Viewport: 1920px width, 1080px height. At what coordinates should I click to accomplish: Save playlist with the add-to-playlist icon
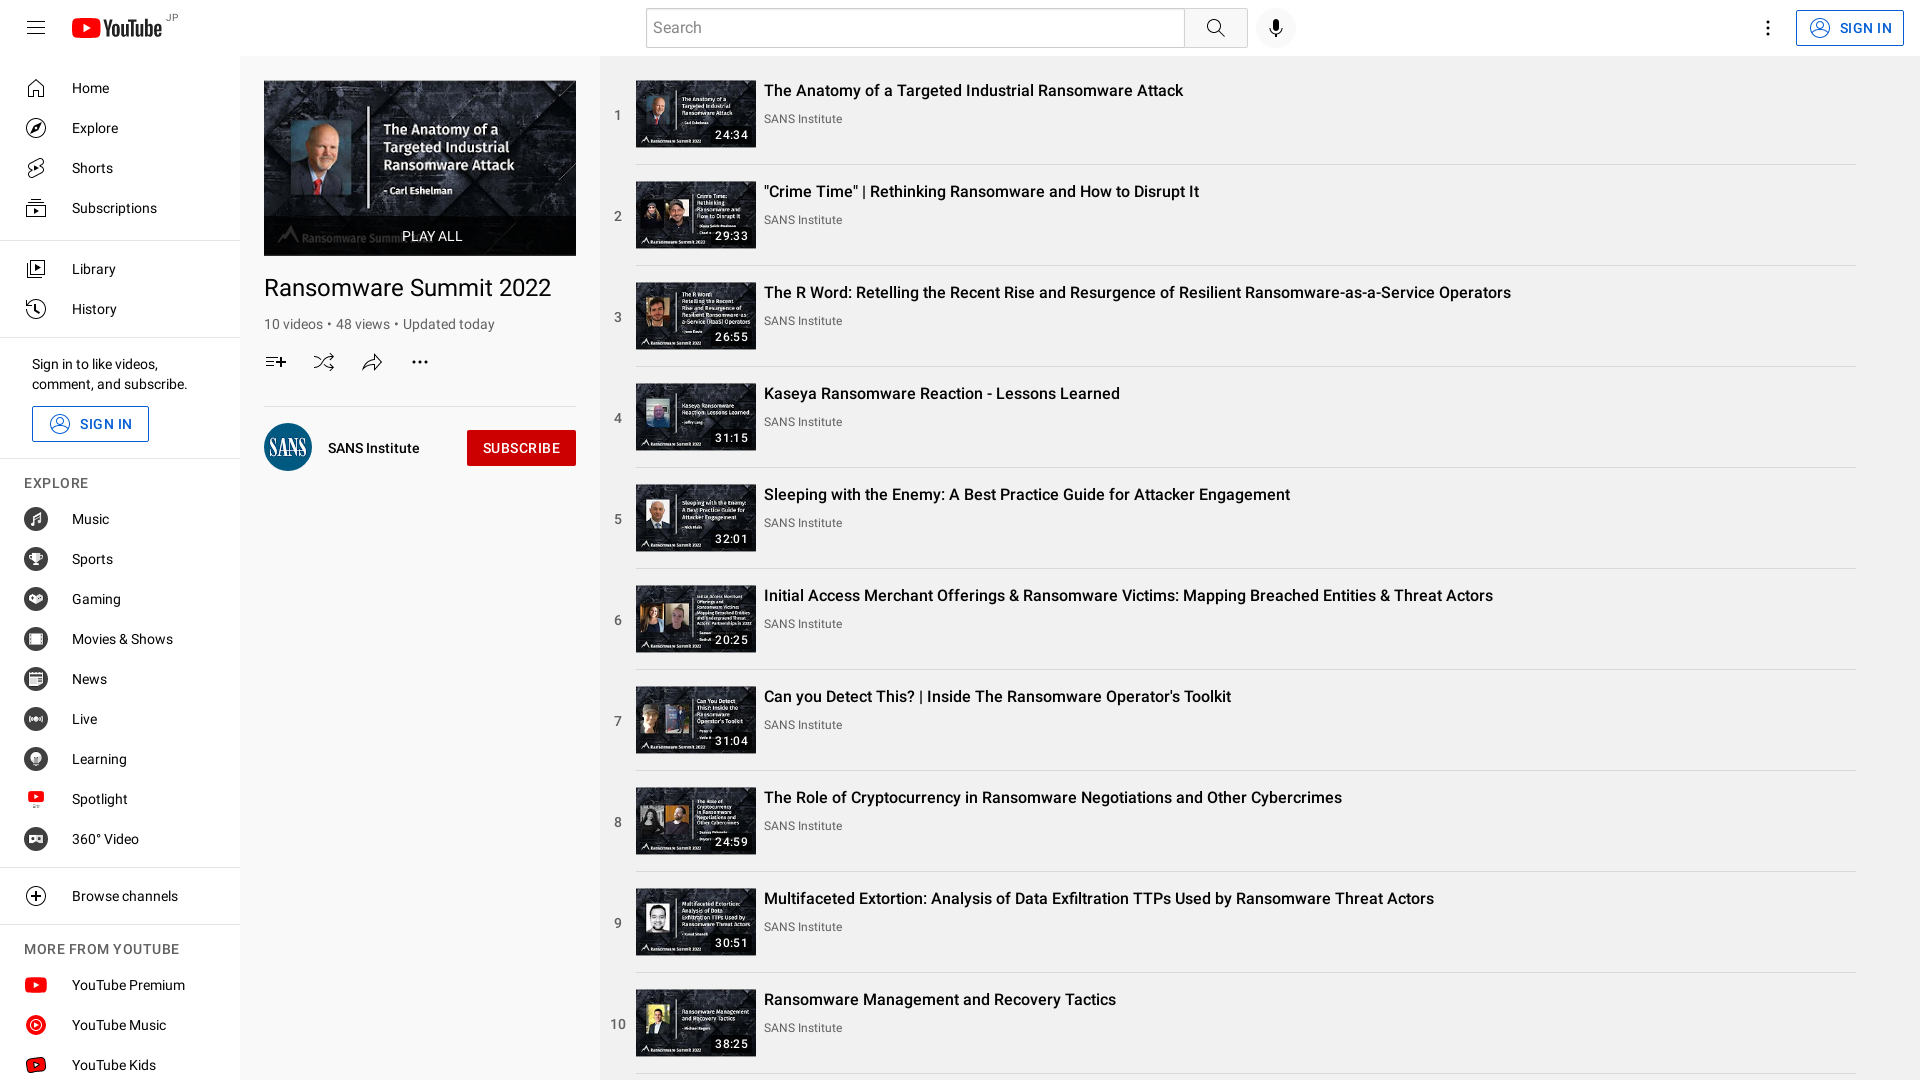click(276, 362)
